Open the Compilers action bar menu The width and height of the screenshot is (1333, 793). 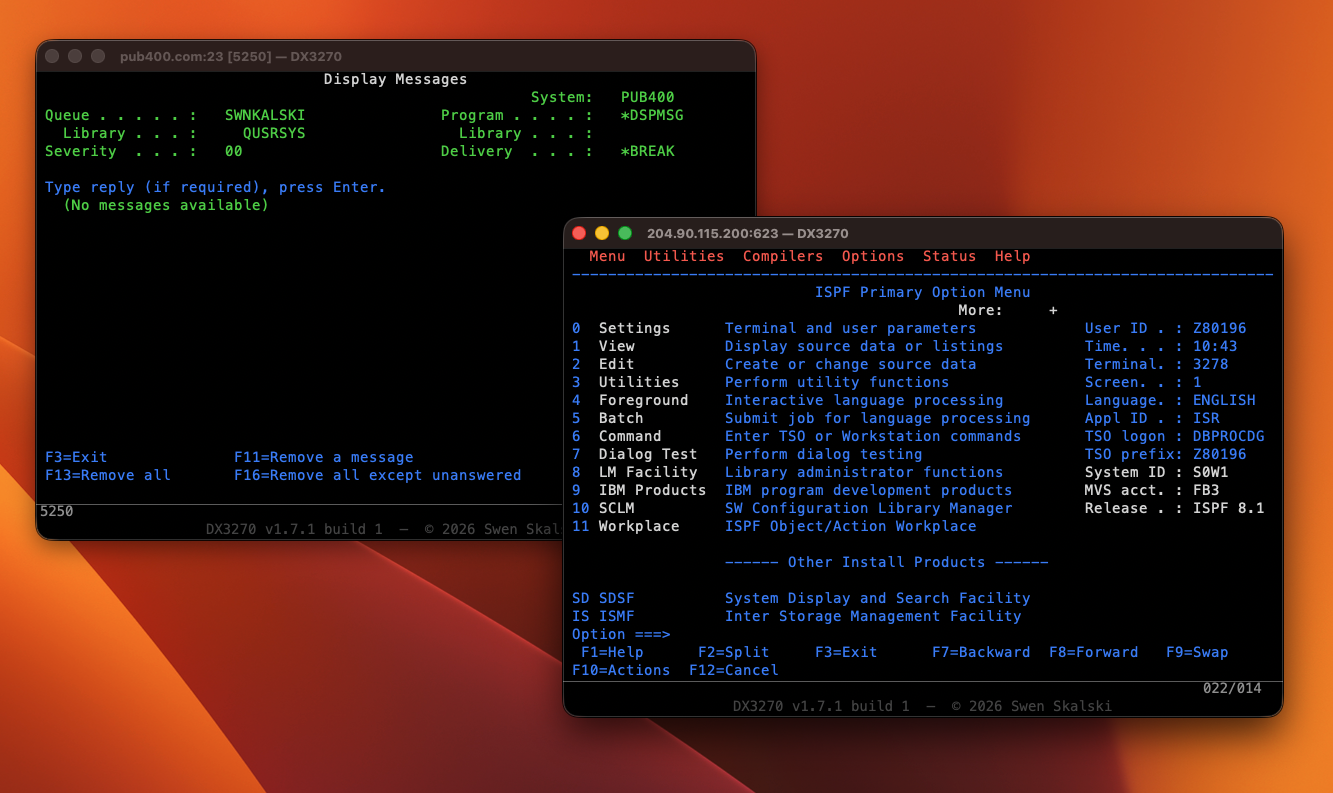pos(783,256)
